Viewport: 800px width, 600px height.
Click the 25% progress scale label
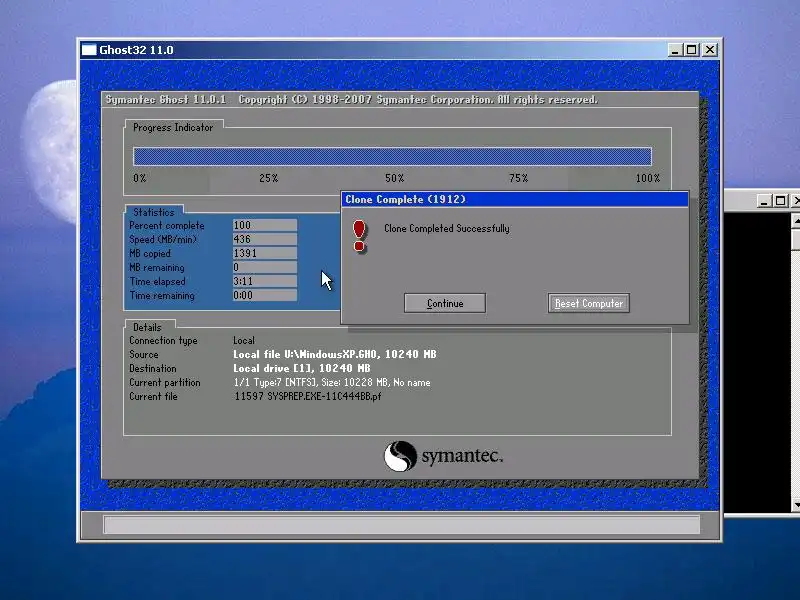[268, 178]
